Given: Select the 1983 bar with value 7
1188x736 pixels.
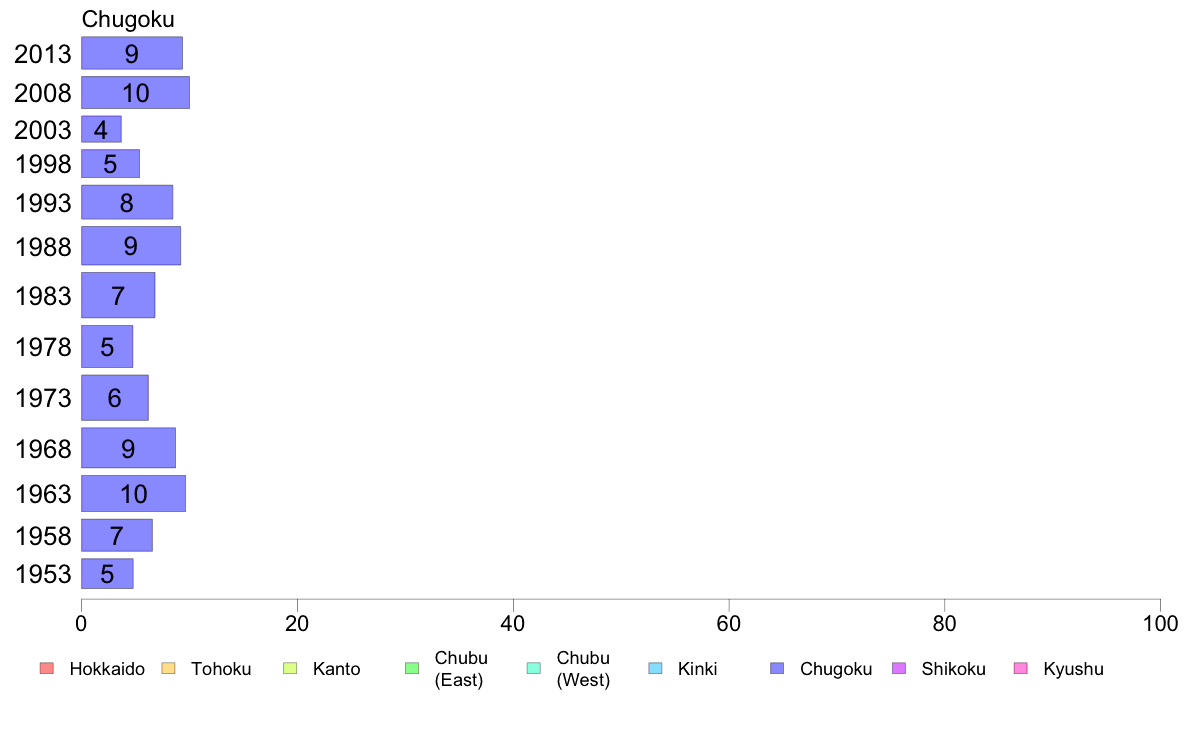Looking at the screenshot, I should pos(118,295).
